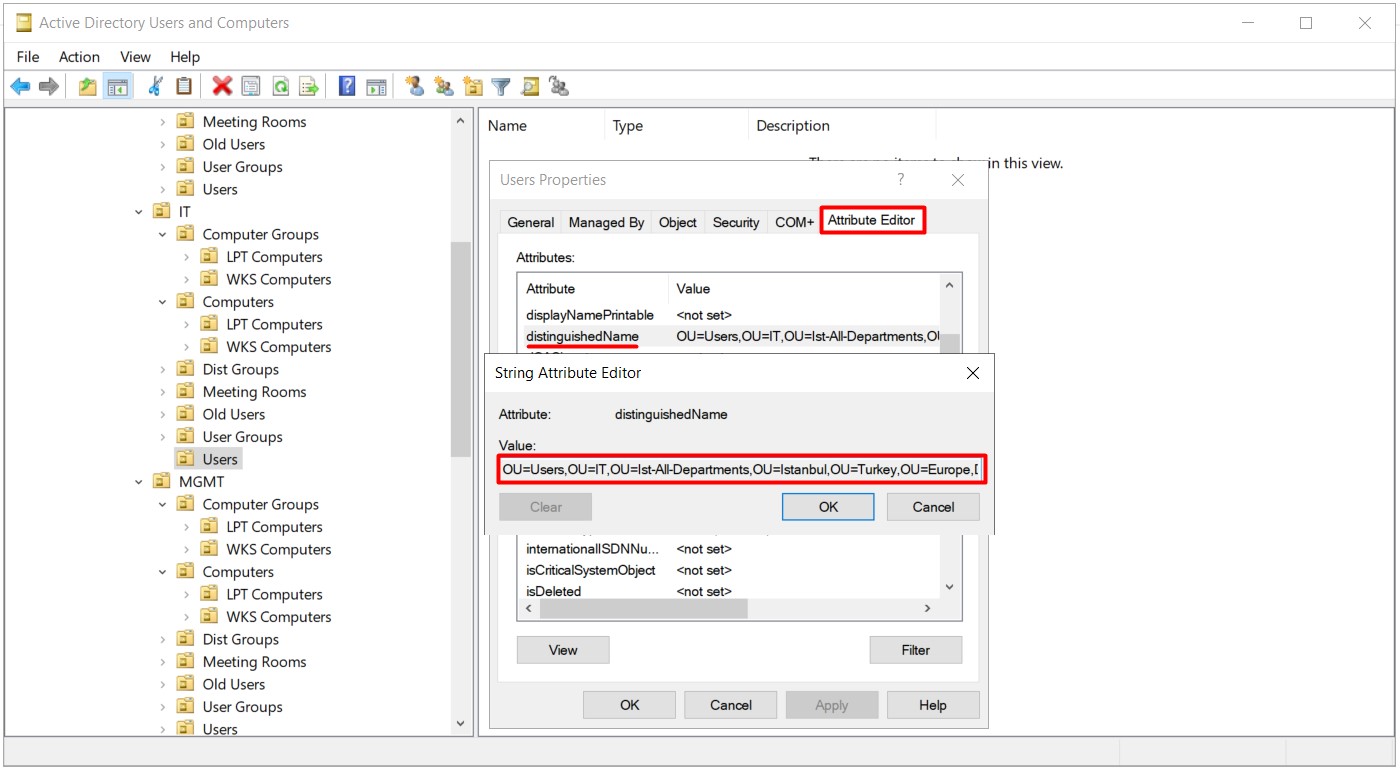Click the Type column header
Screen dimensions: 1400x770
tap(676, 126)
